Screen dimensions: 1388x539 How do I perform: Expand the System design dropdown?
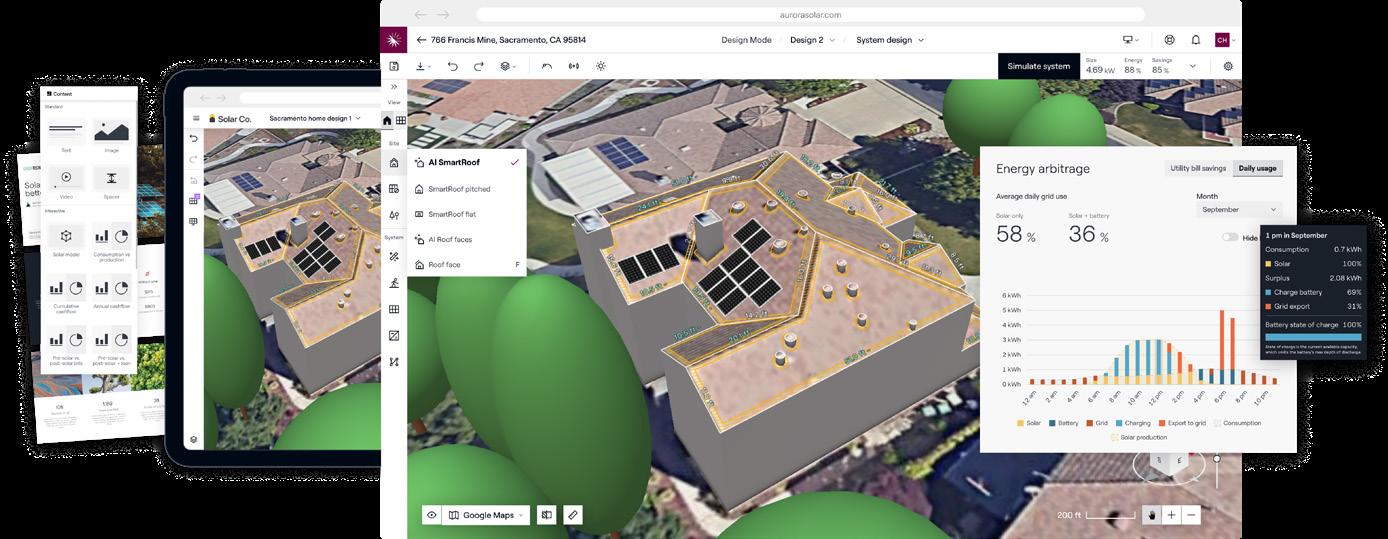click(890, 40)
